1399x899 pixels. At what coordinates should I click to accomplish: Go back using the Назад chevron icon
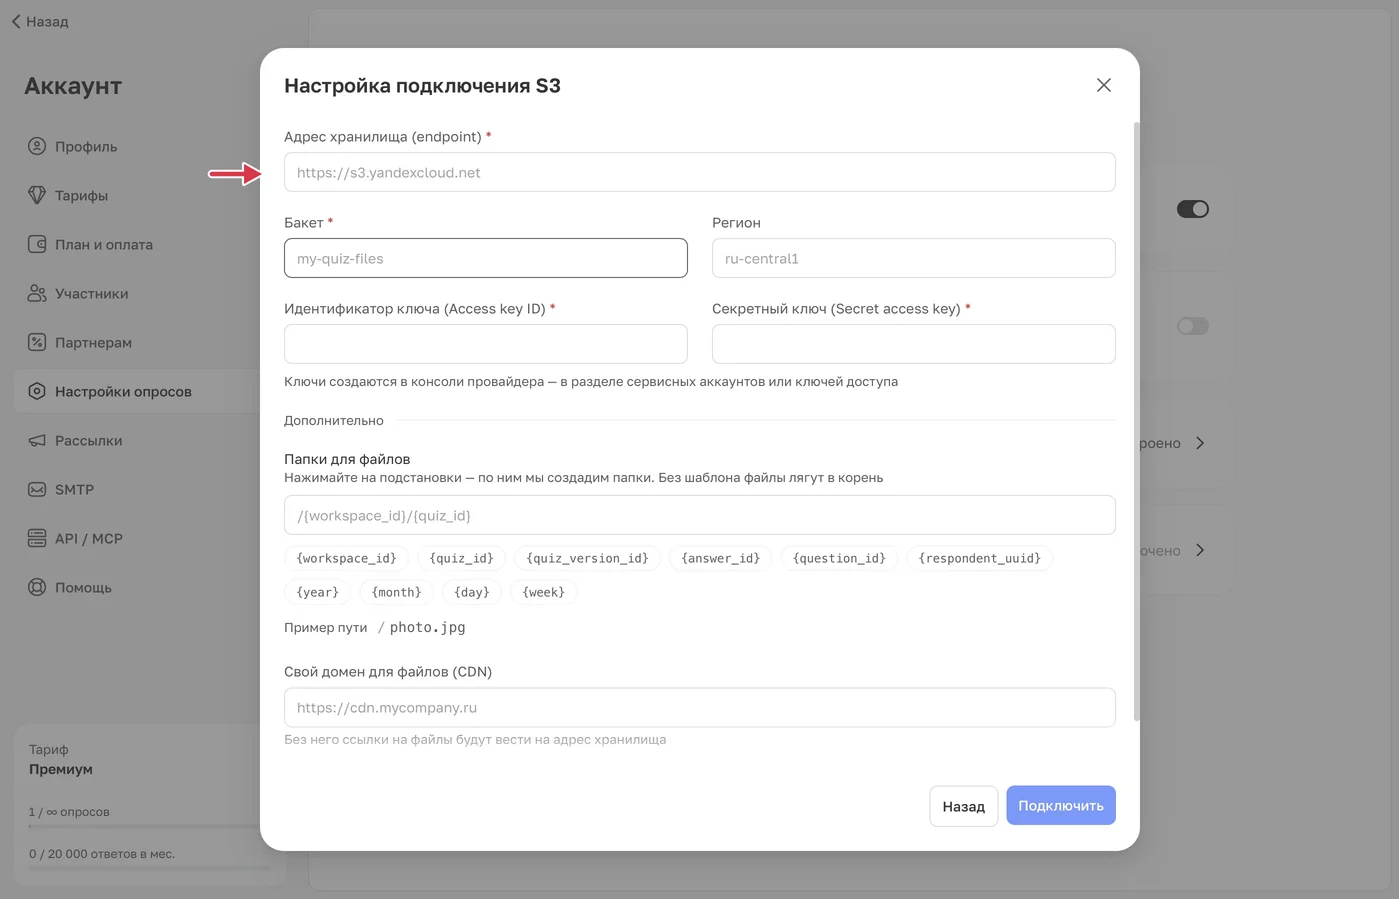coord(16,21)
